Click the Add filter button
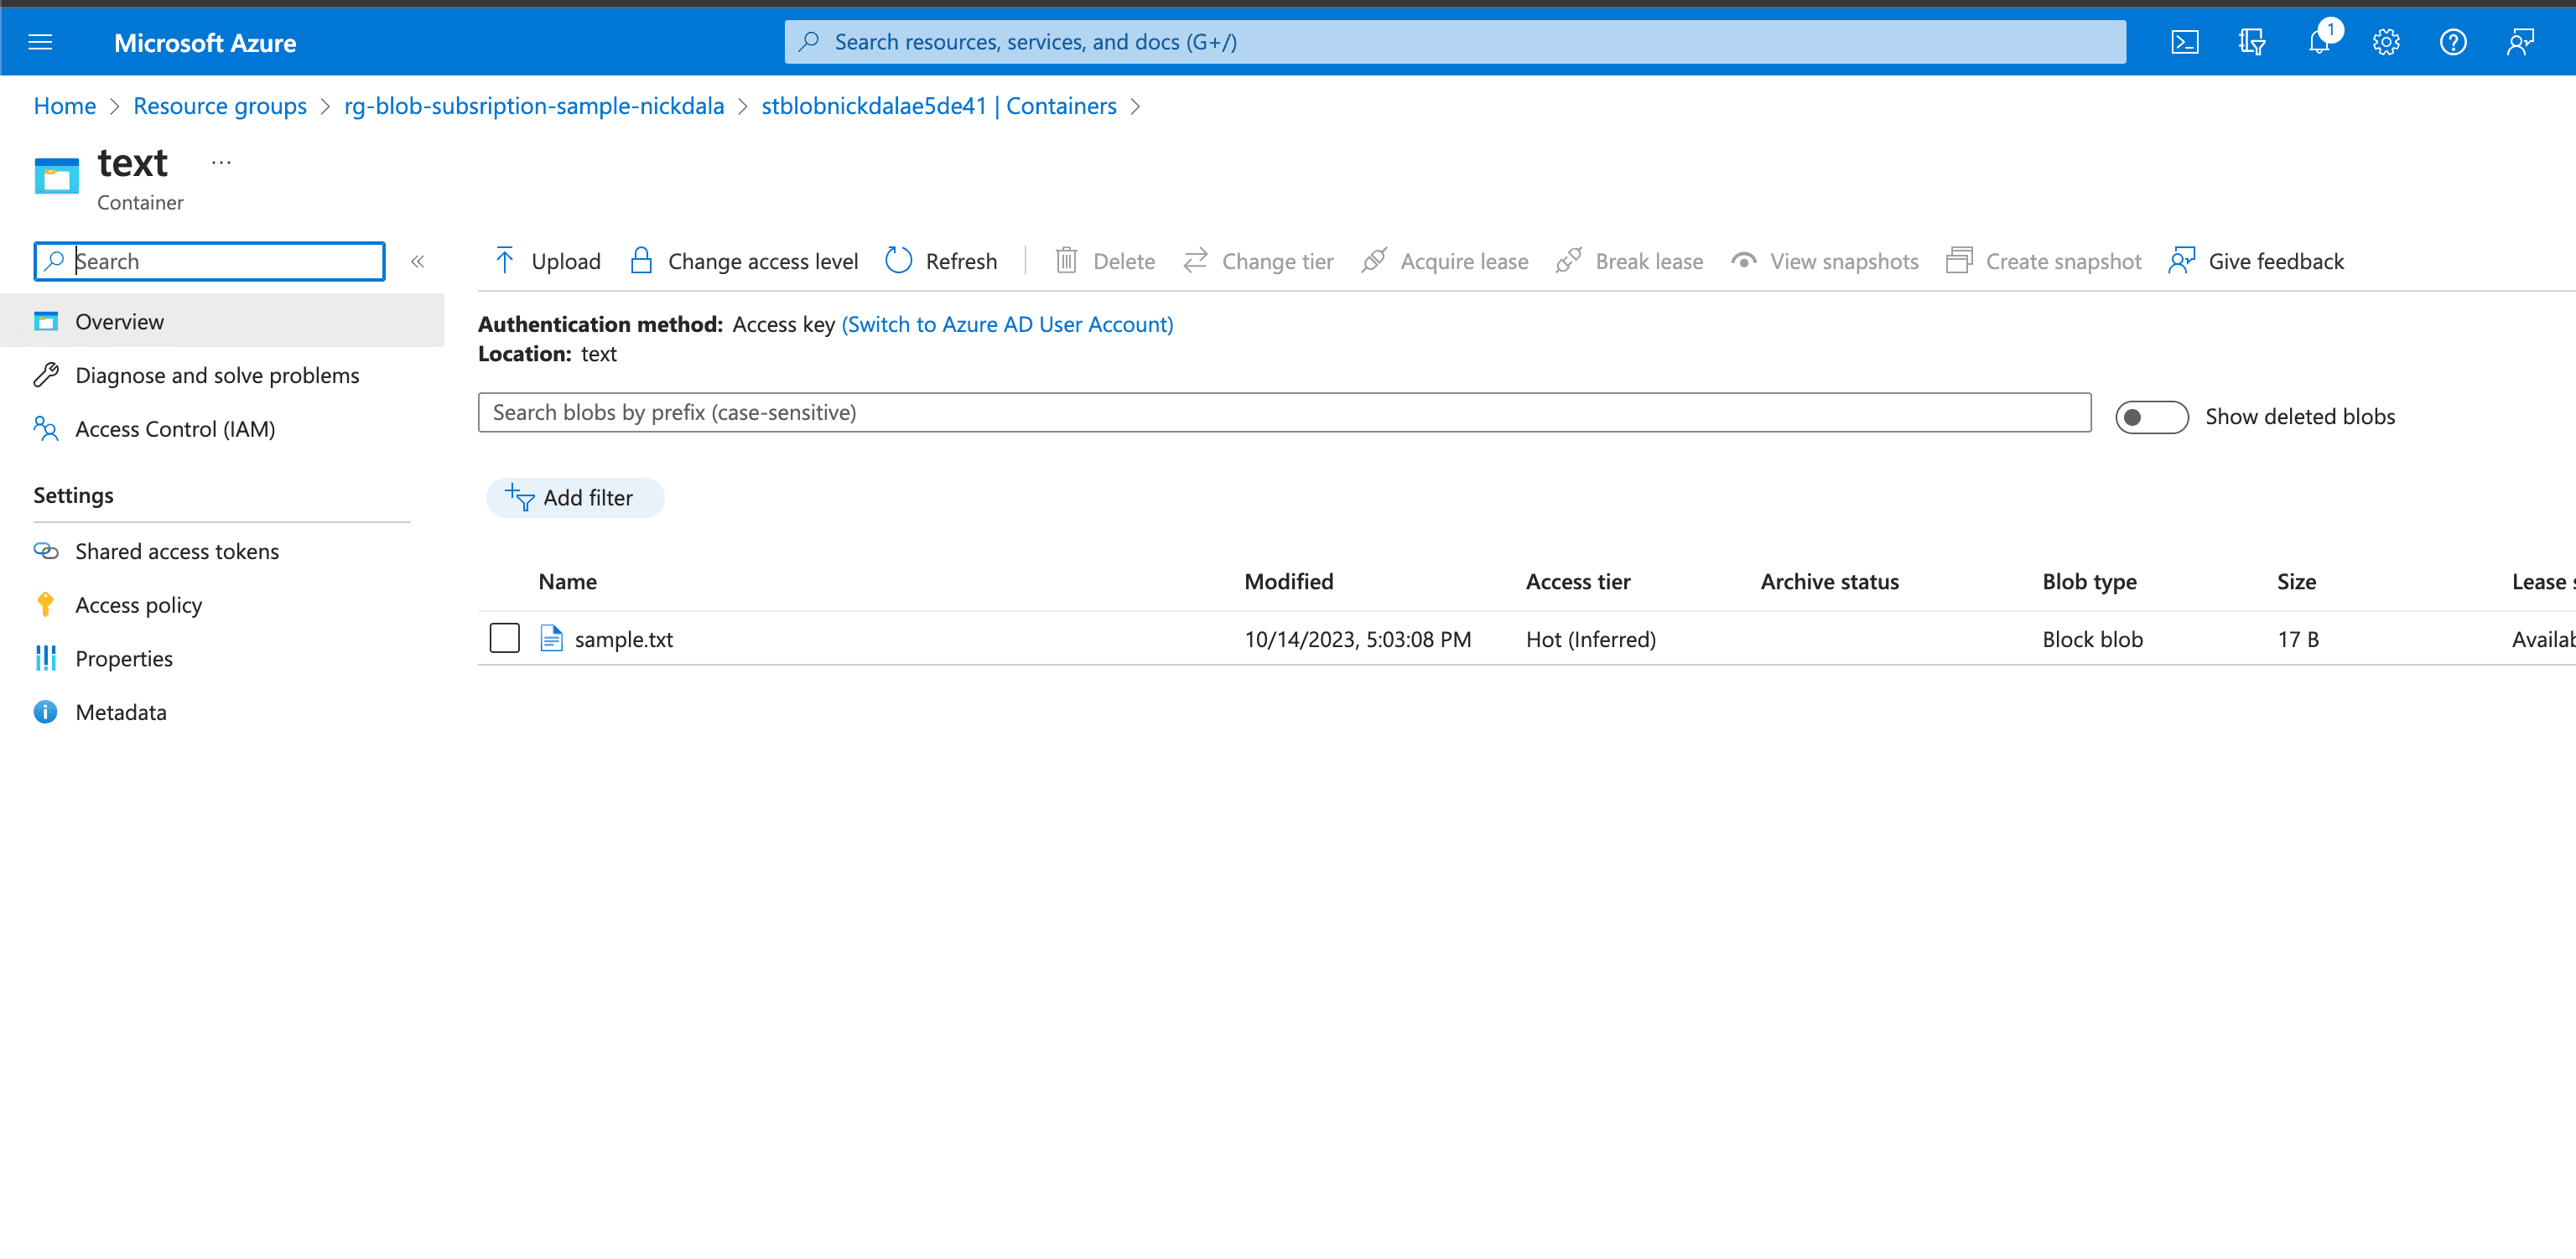The width and height of the screenshot is (2576, 1259). click(x=575, y=497)
